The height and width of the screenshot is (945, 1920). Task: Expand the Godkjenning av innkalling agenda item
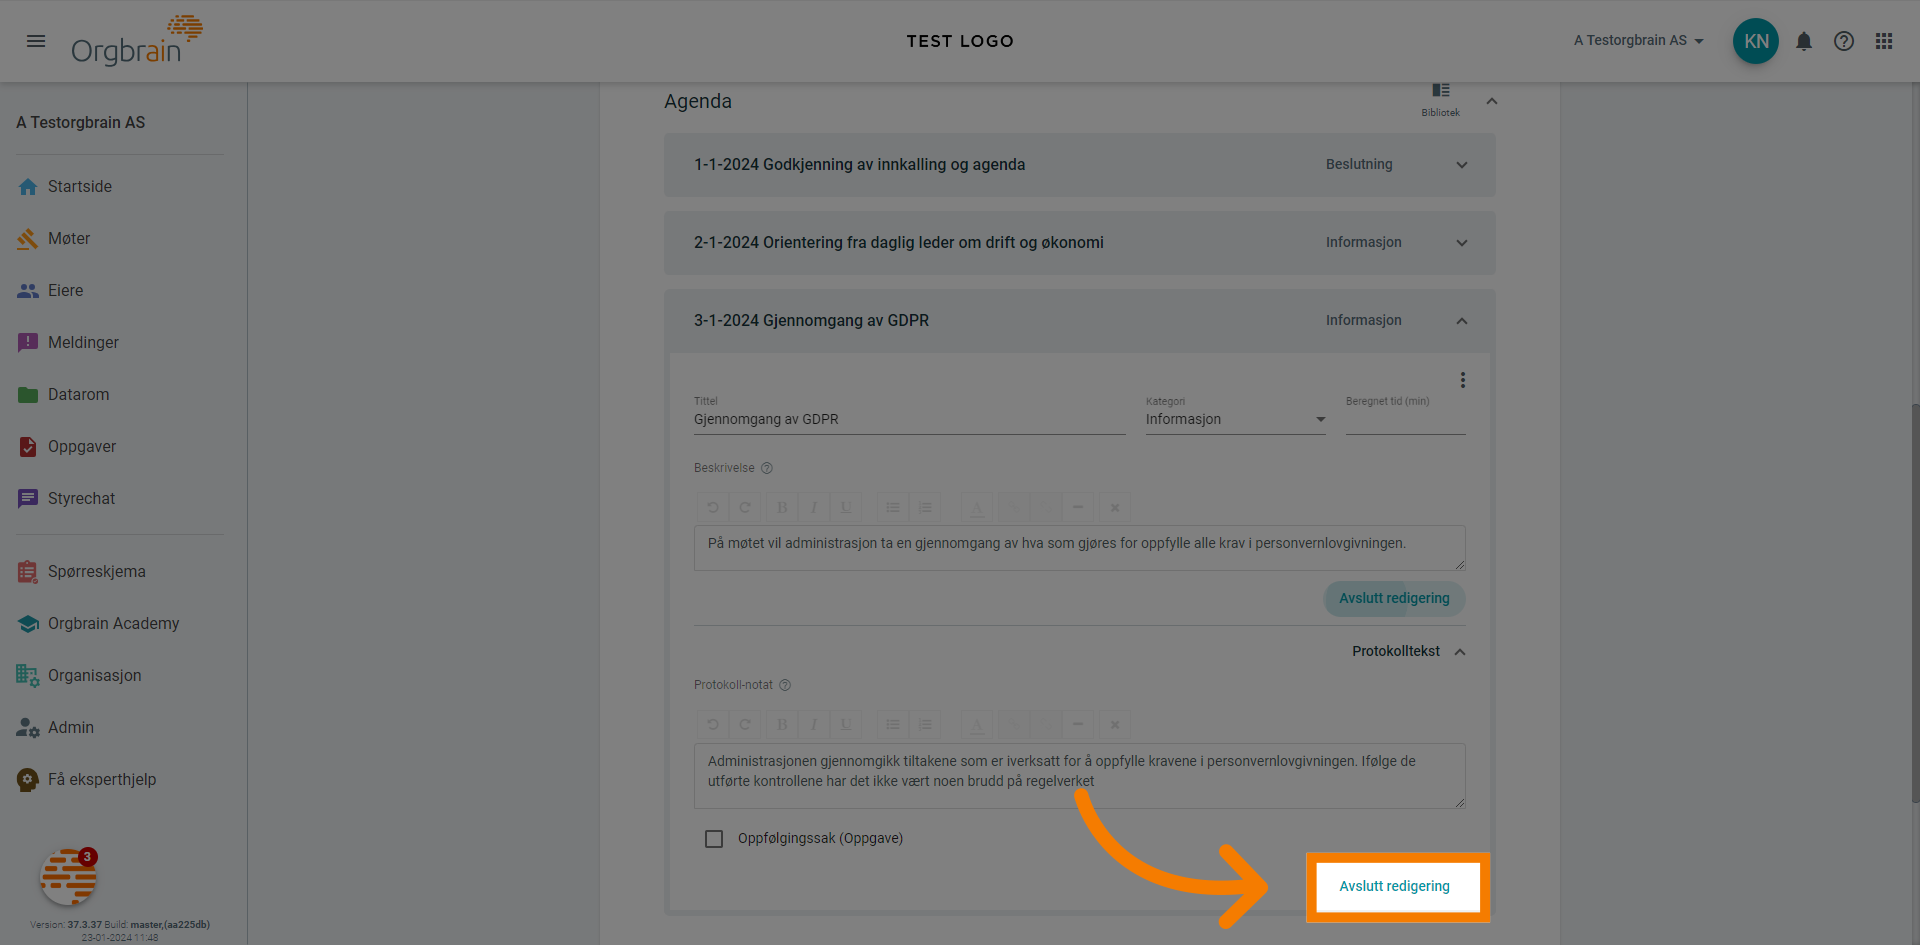(1461, 165)
